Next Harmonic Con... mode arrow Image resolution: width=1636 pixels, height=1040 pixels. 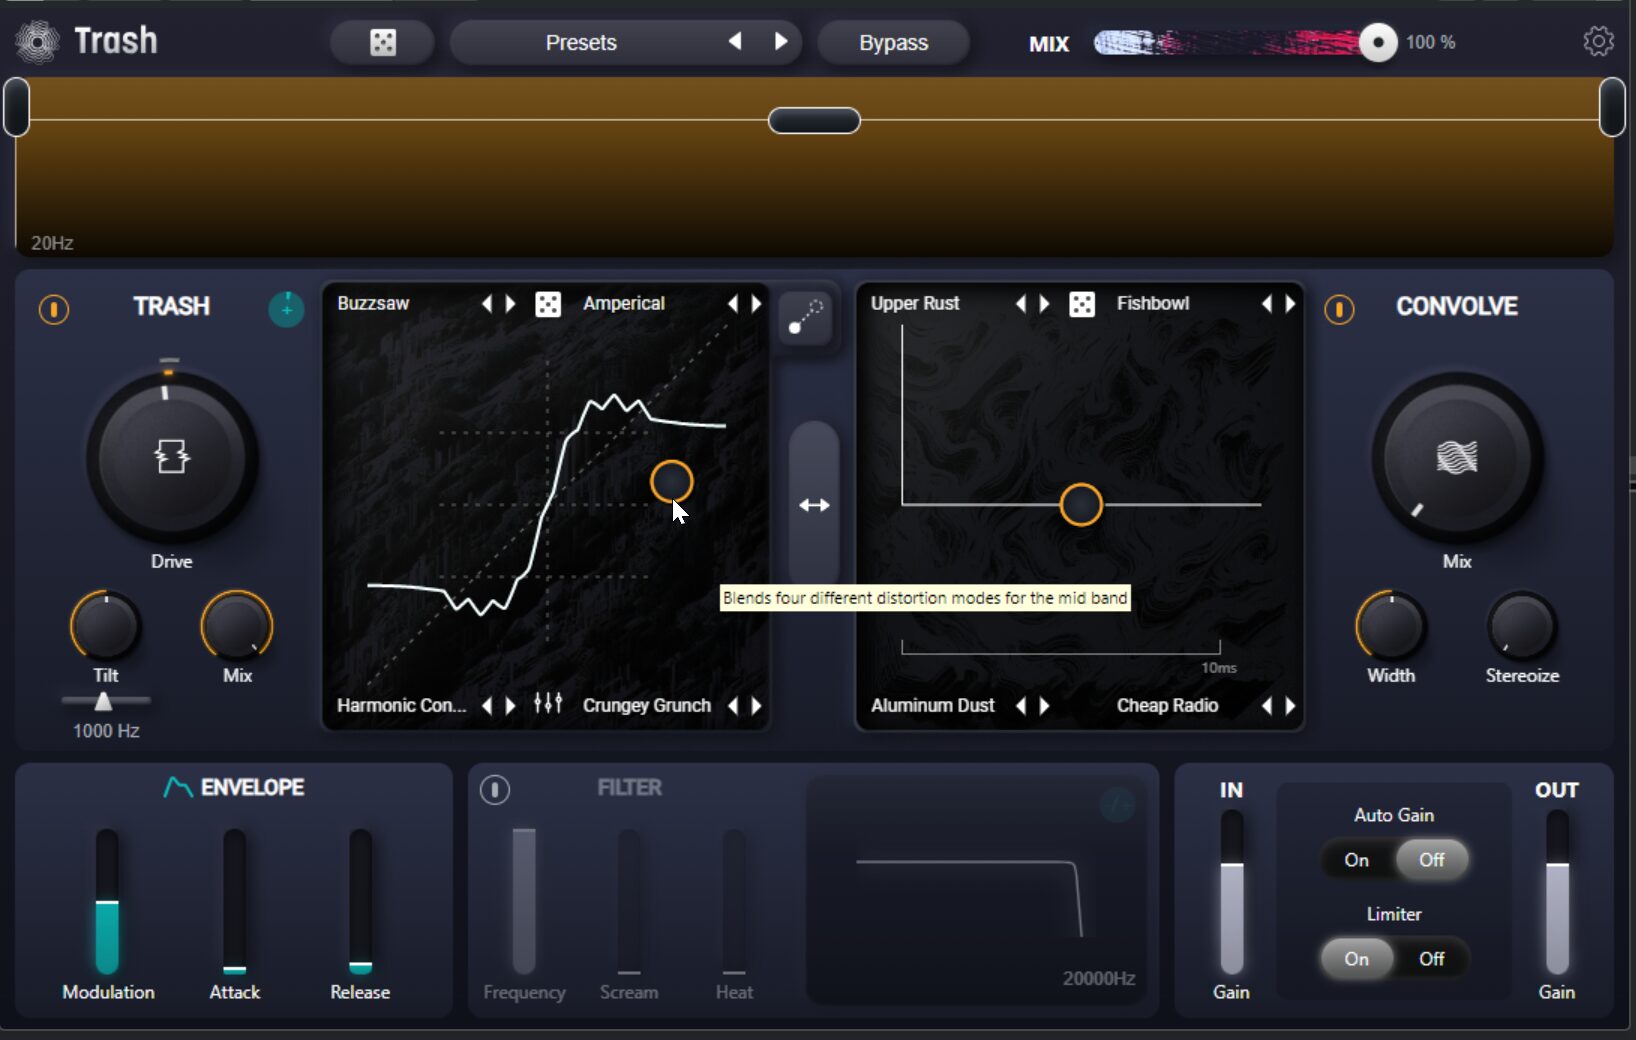(x=511, y=705)
